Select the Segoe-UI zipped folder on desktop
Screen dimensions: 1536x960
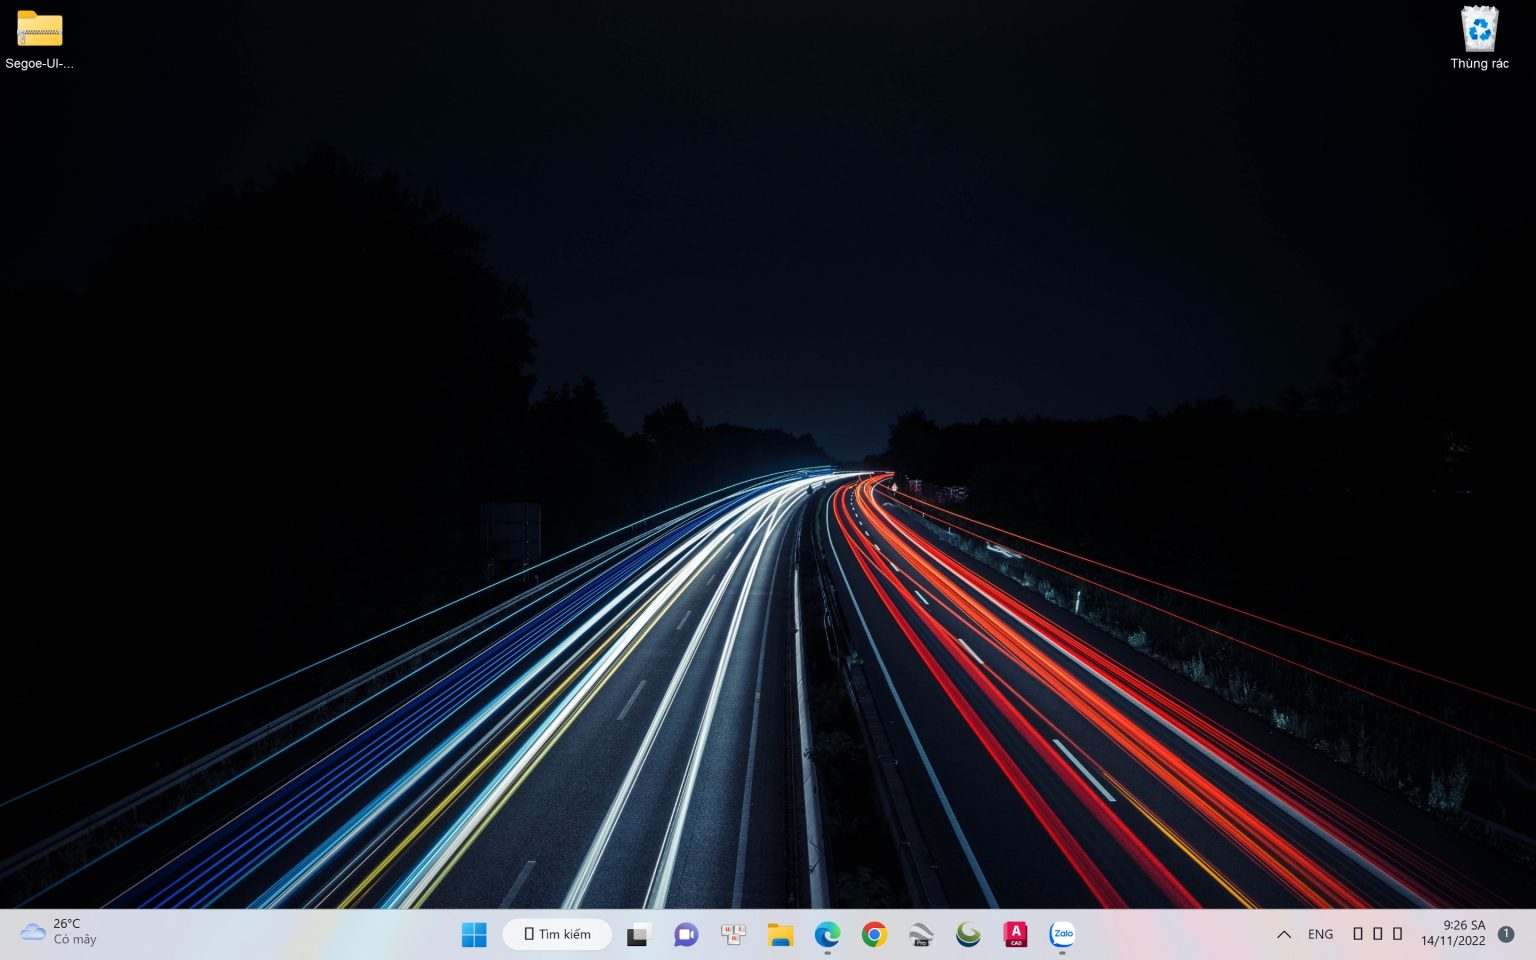click(40, 40)
